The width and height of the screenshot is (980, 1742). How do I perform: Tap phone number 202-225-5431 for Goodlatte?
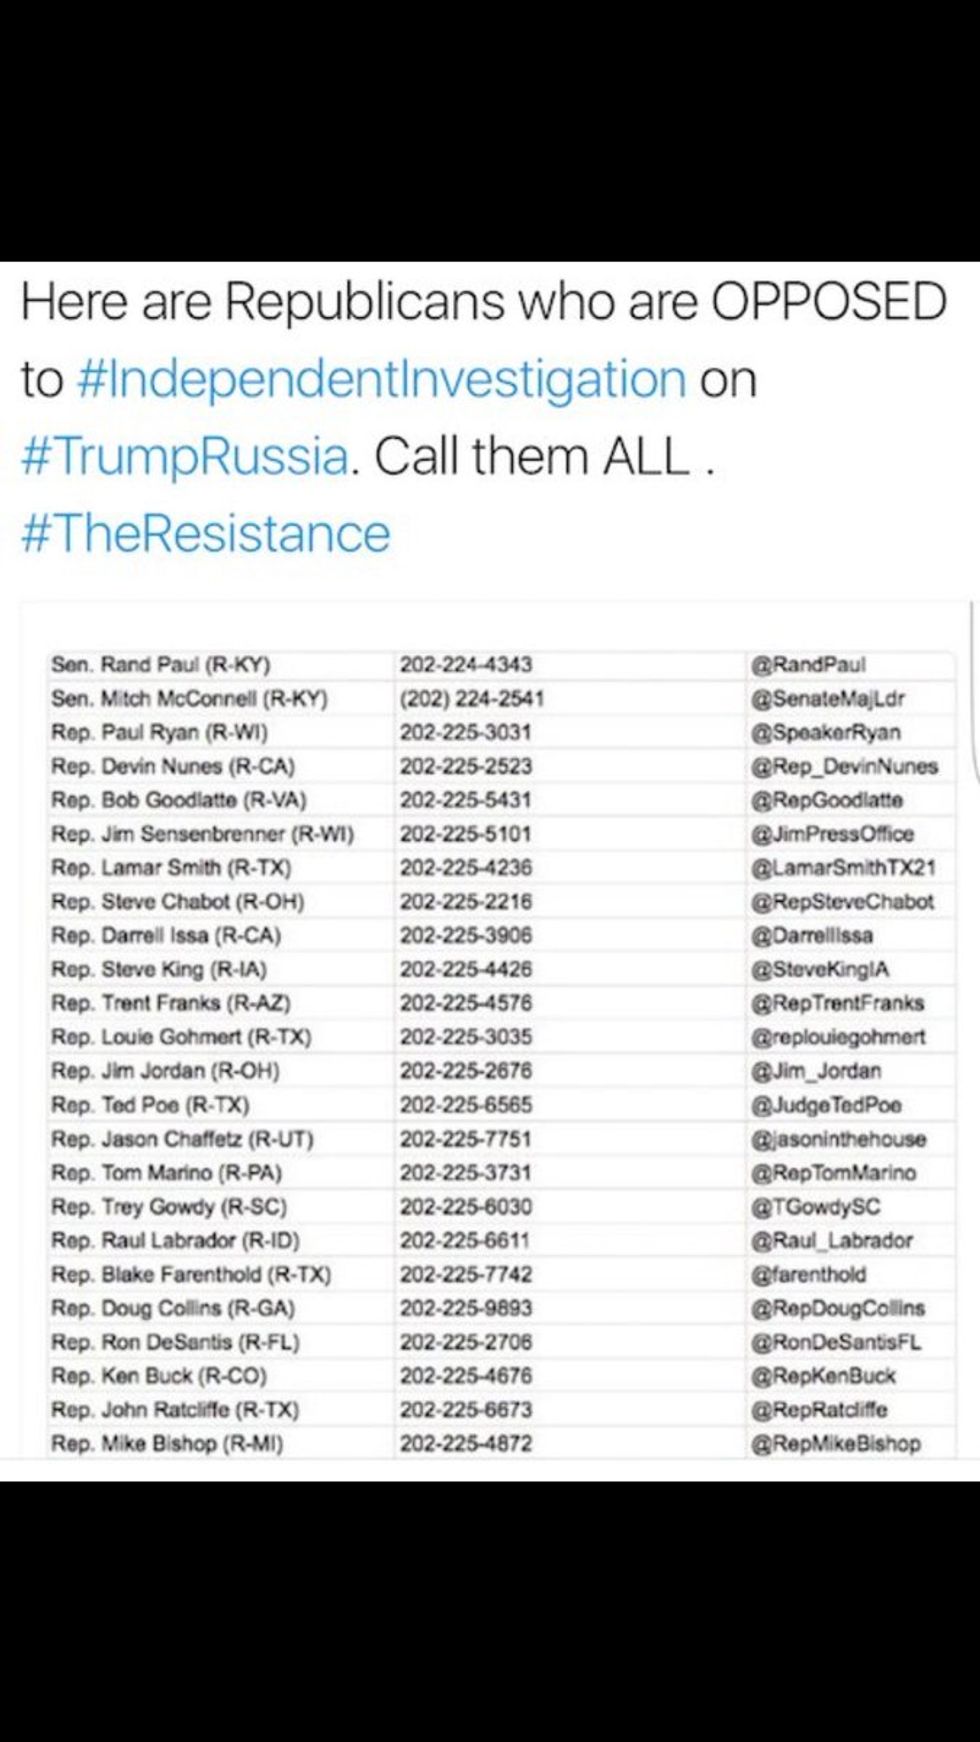466,800
